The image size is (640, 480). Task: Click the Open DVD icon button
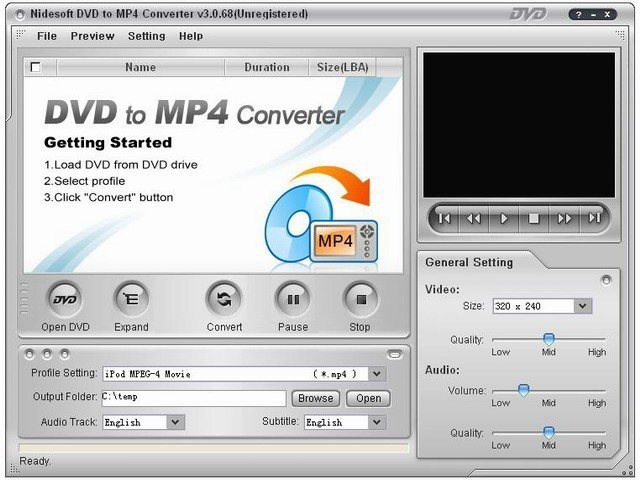(65, 300)
